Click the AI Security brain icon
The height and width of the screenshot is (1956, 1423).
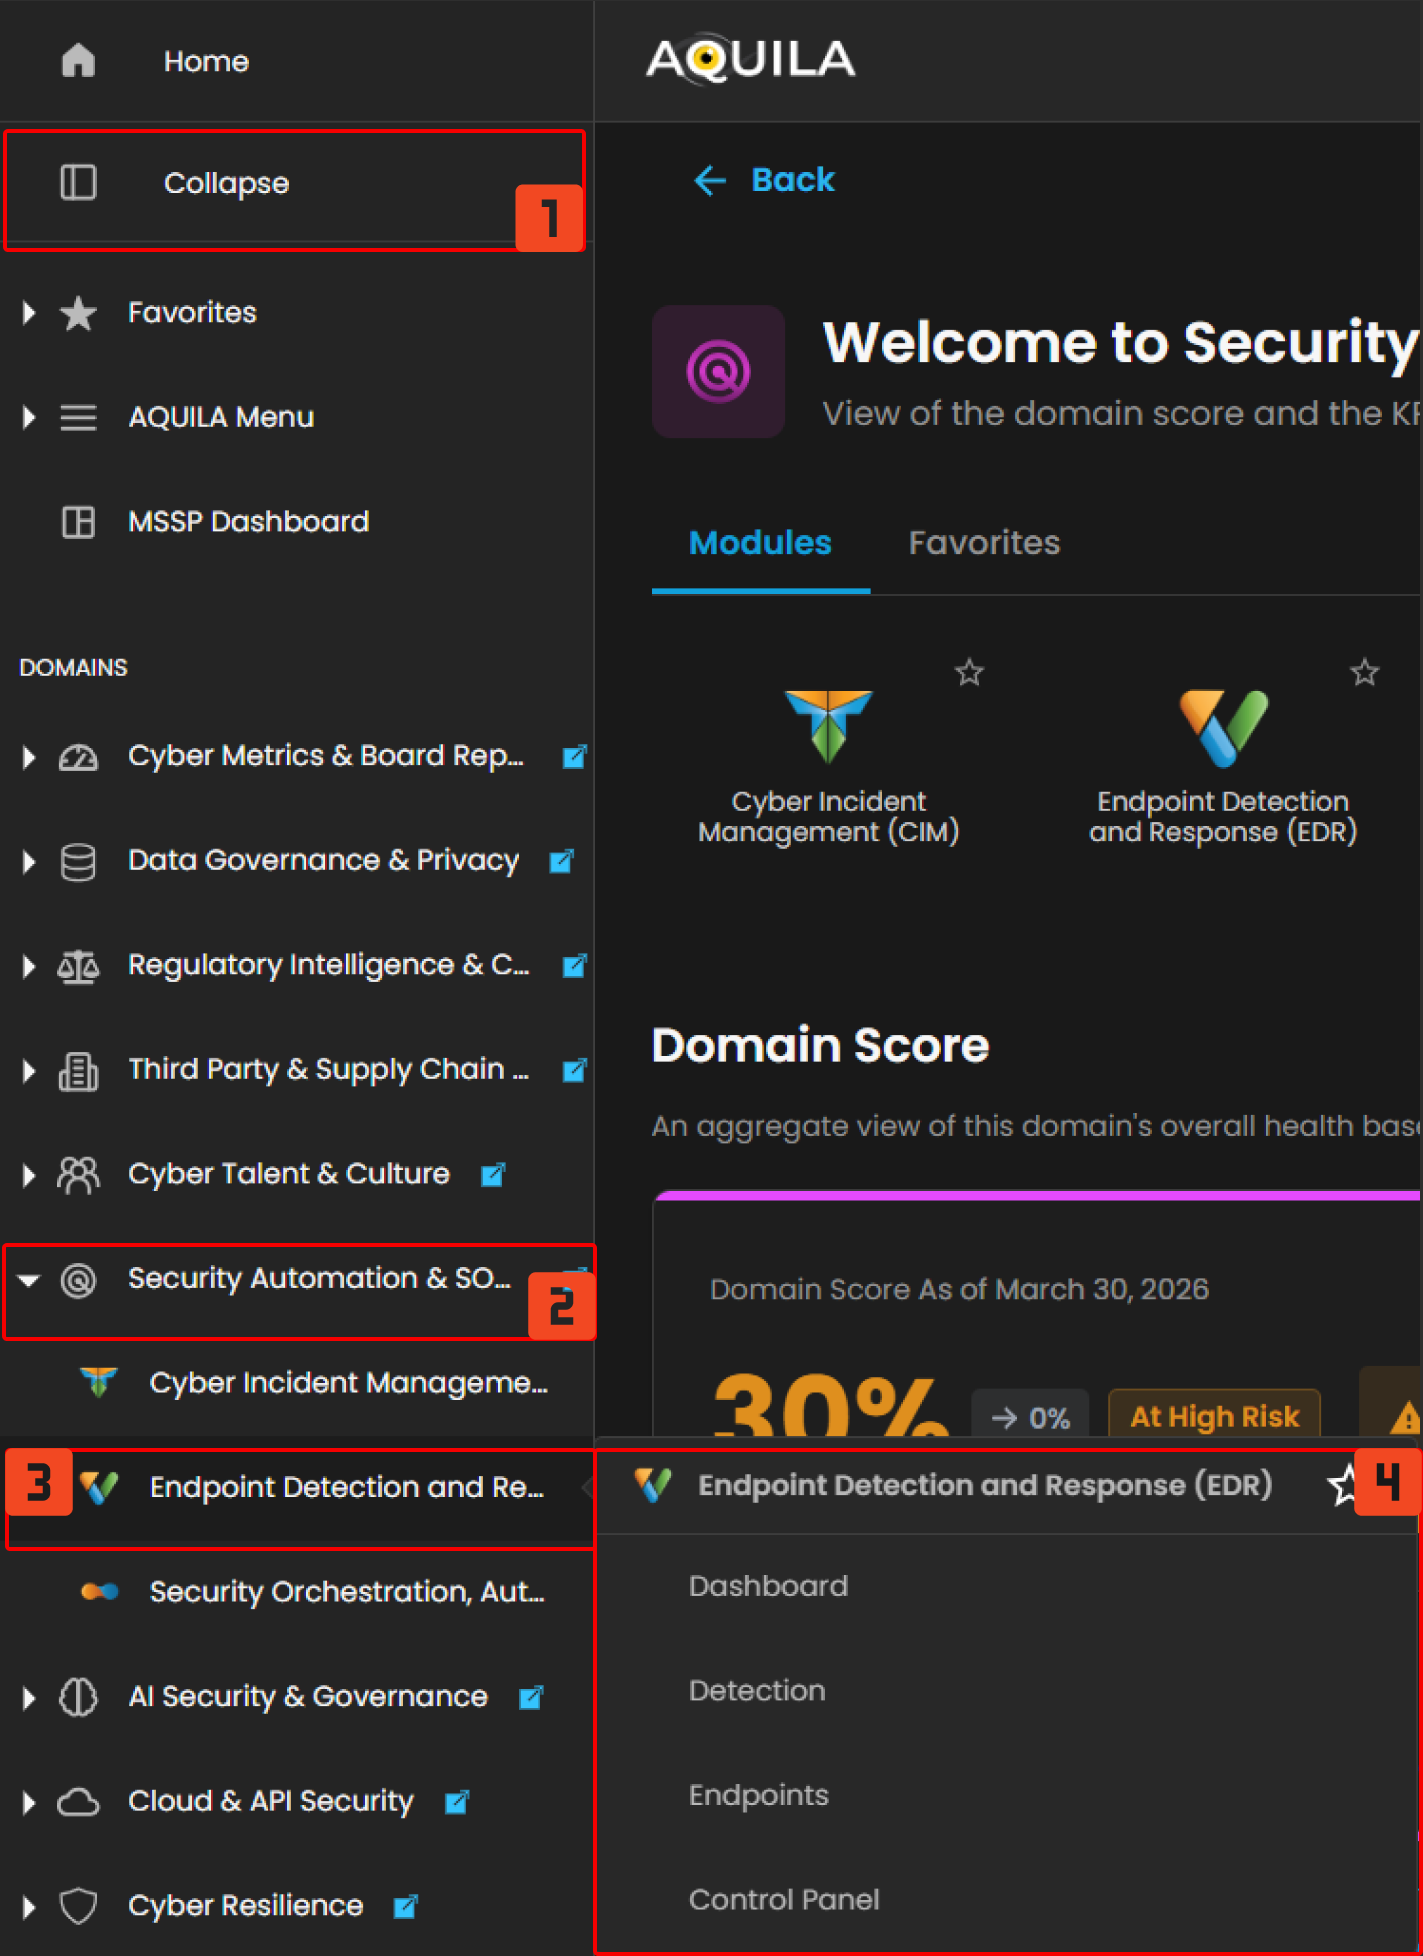[78, 1698]
